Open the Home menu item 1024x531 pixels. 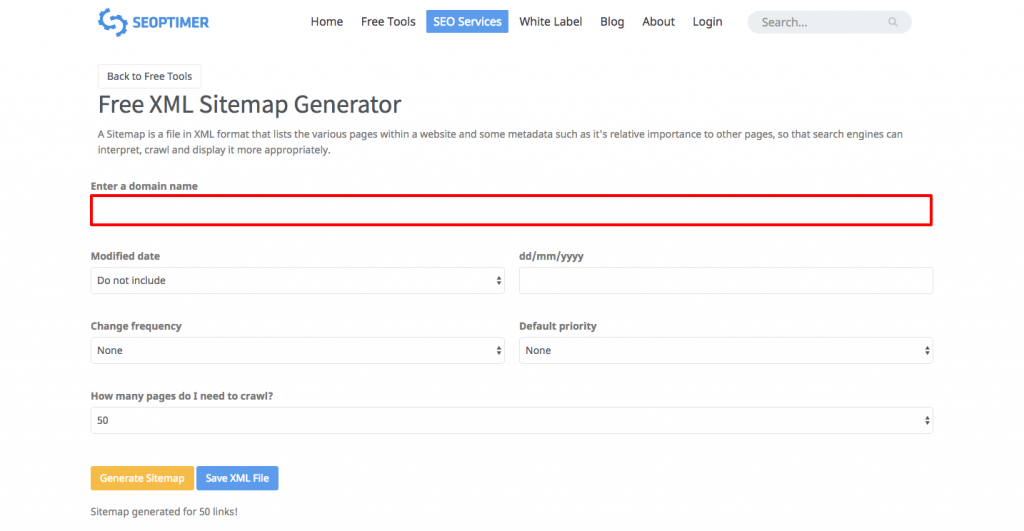point(326,22)
